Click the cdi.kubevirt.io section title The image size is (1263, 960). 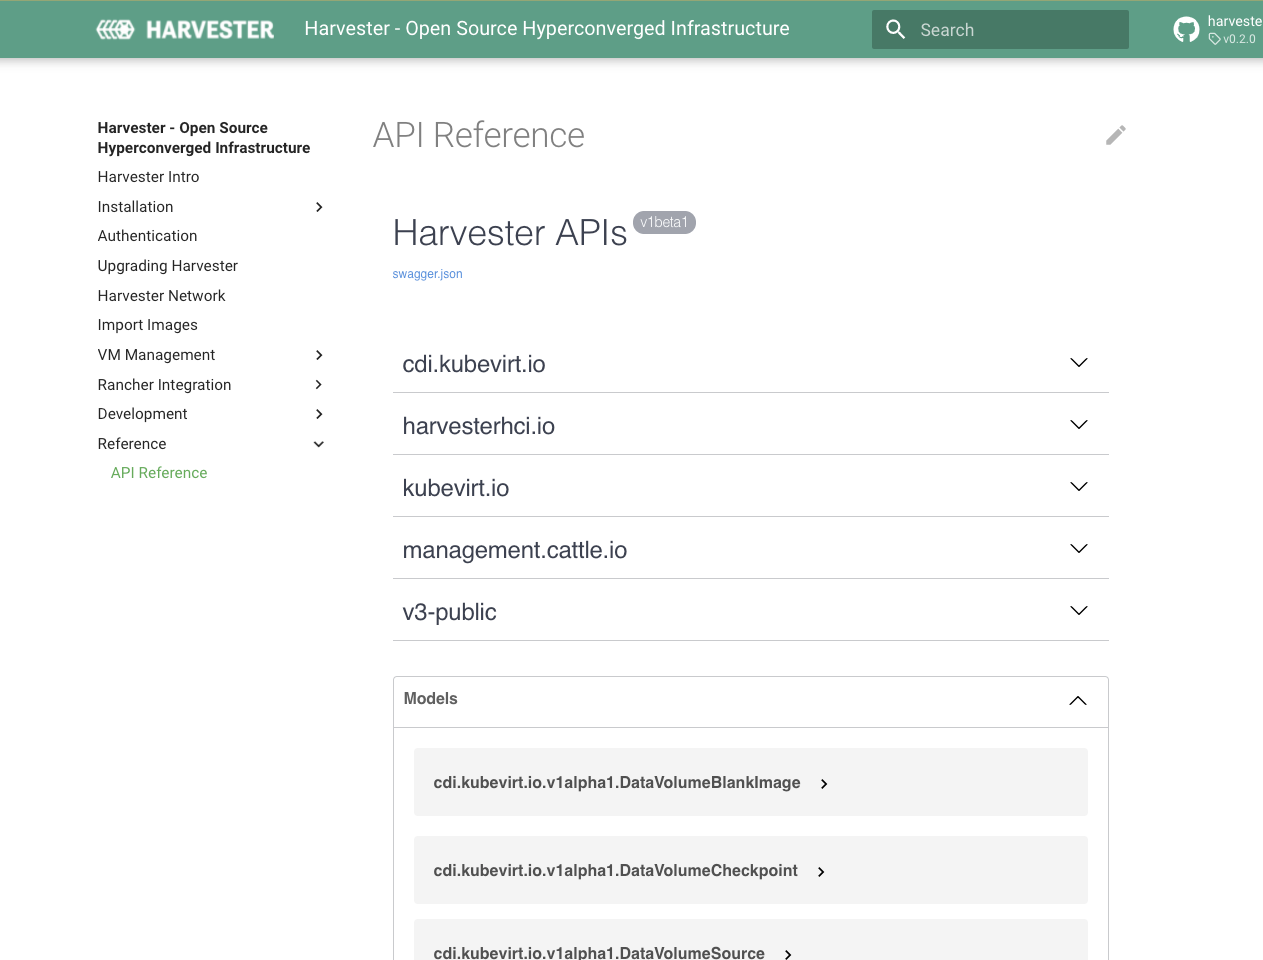point(474,364)
